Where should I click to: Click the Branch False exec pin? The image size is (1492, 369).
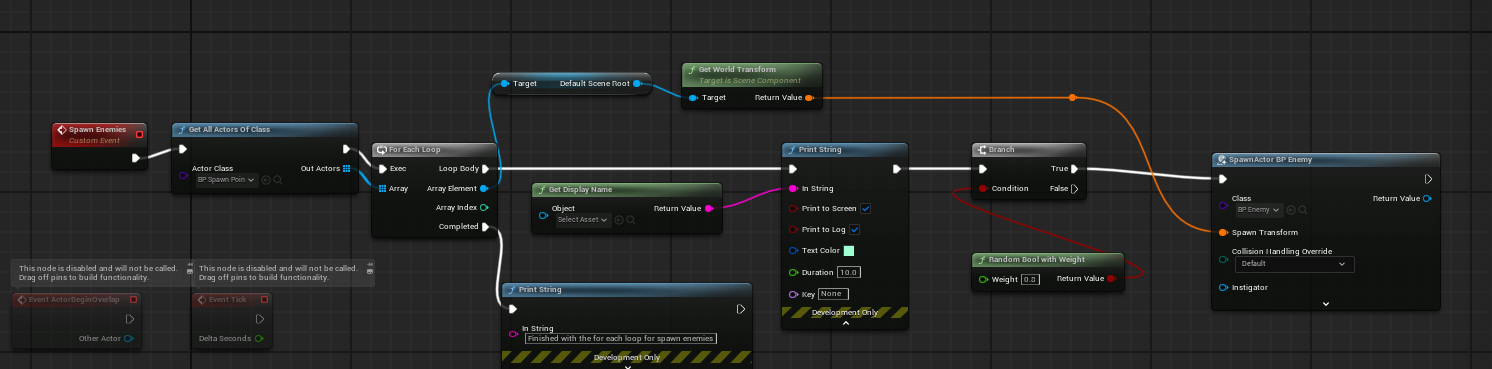(x=1075, y=188)
